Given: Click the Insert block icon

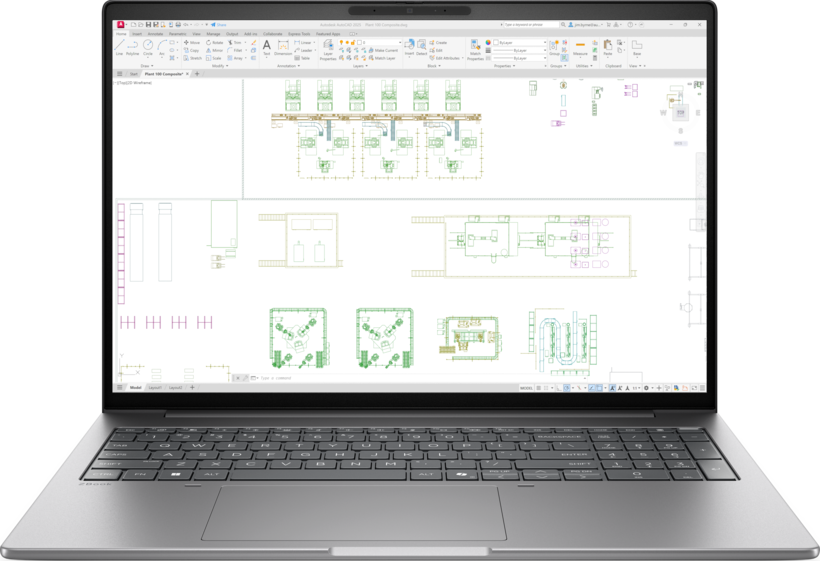Looking at the screenshot, I should tap(409, 47).
